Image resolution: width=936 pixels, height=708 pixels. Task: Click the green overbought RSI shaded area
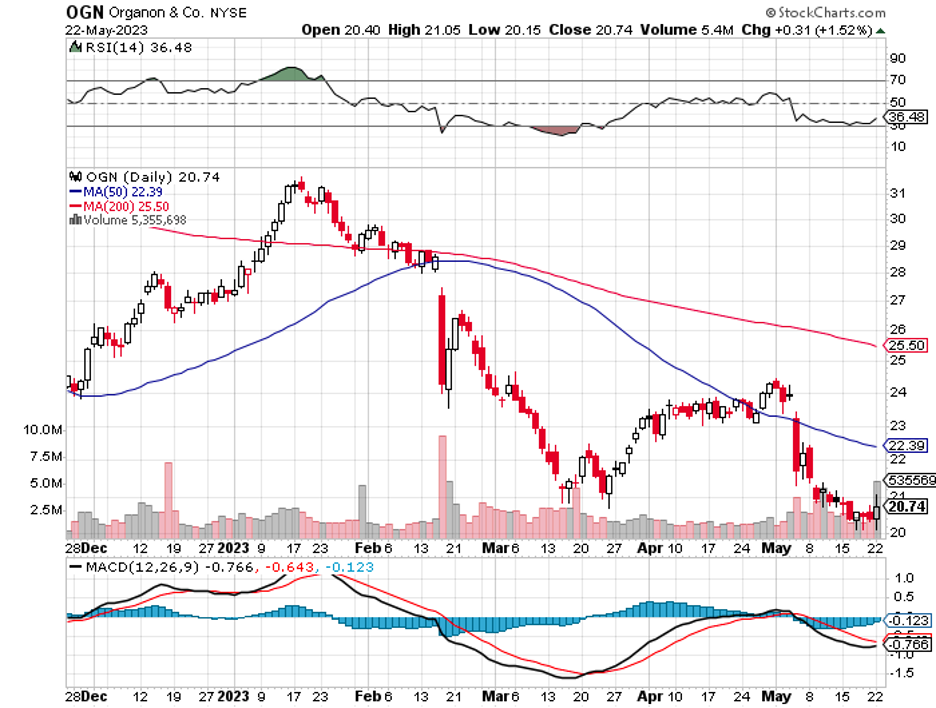click(x=291, y=74)
